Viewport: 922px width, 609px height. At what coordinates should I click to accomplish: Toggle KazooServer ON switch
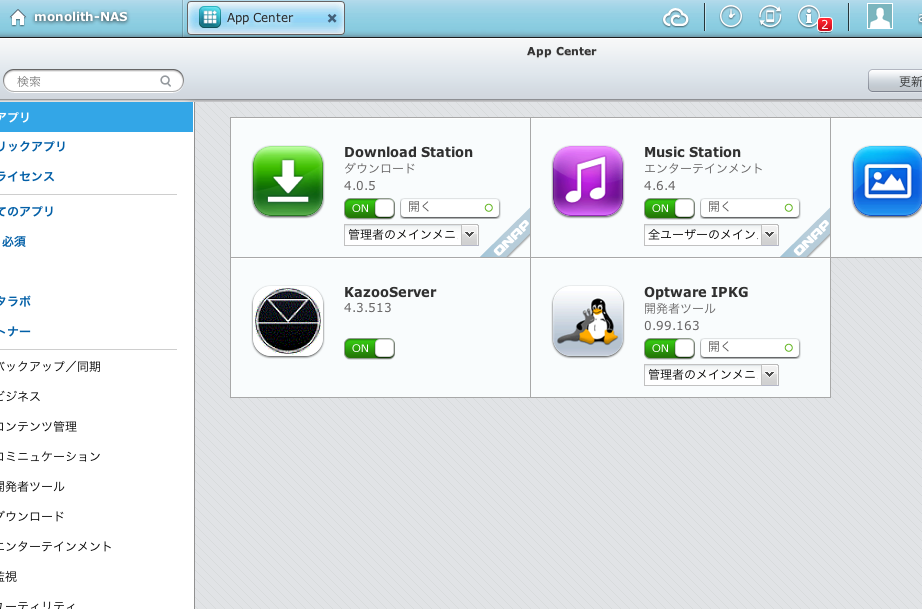[x=369, y=348]
